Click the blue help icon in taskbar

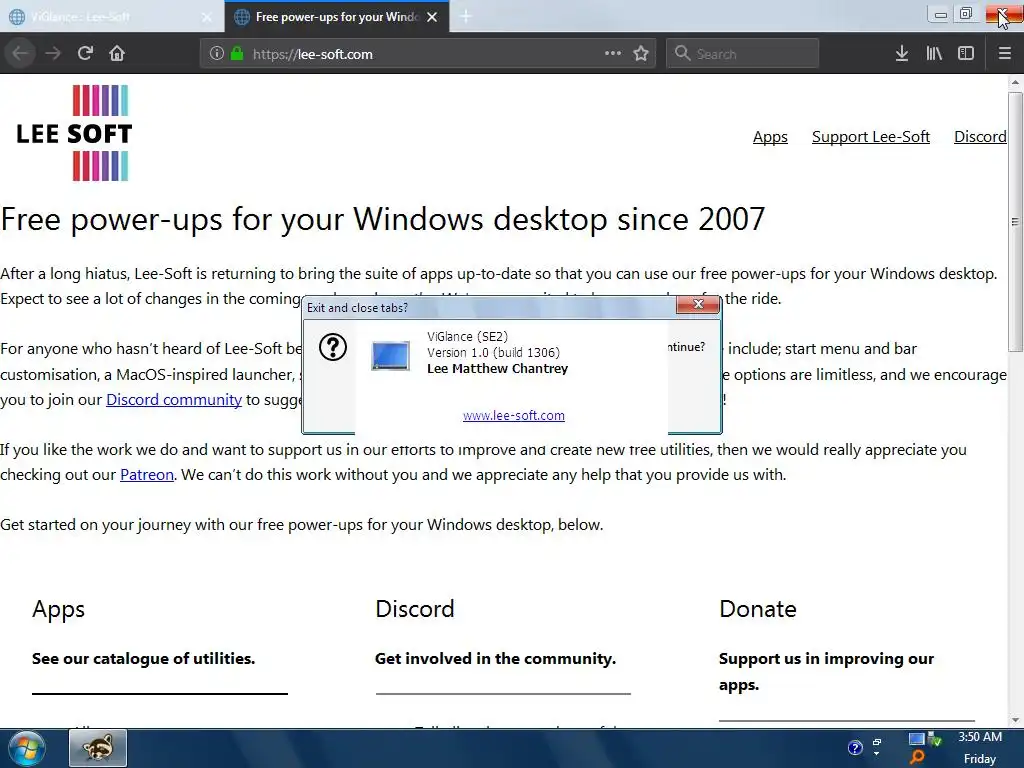click(855, 748)
